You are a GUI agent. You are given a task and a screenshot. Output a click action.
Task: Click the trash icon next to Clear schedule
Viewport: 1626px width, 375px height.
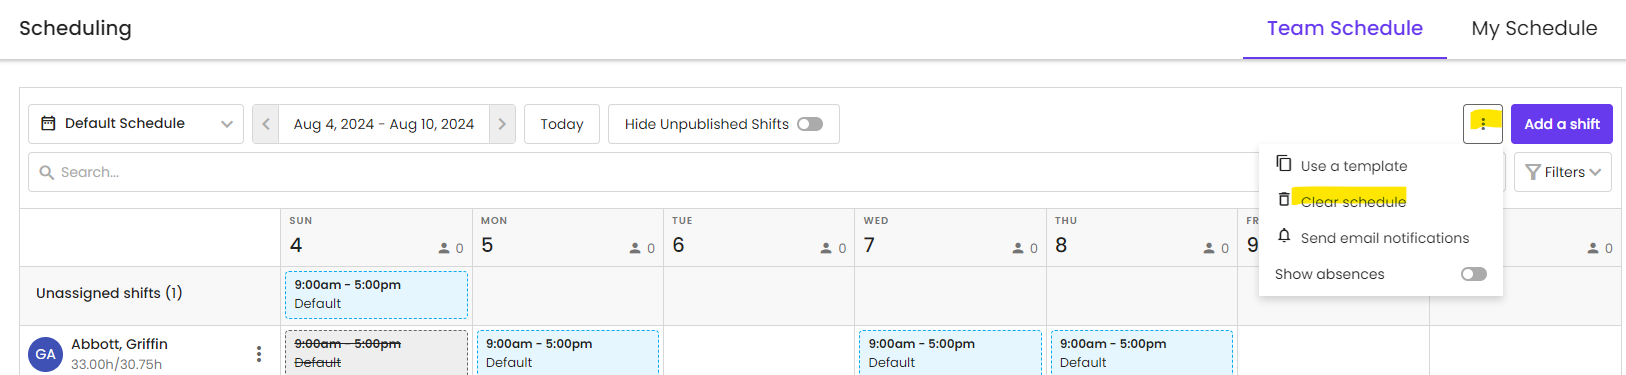click(1284, 200)
